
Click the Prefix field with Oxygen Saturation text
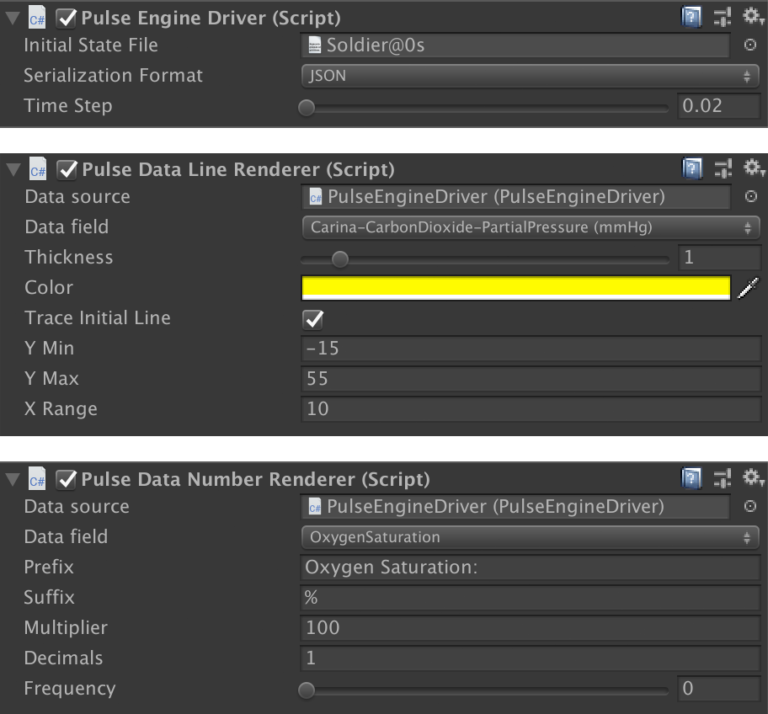point(530,568)
